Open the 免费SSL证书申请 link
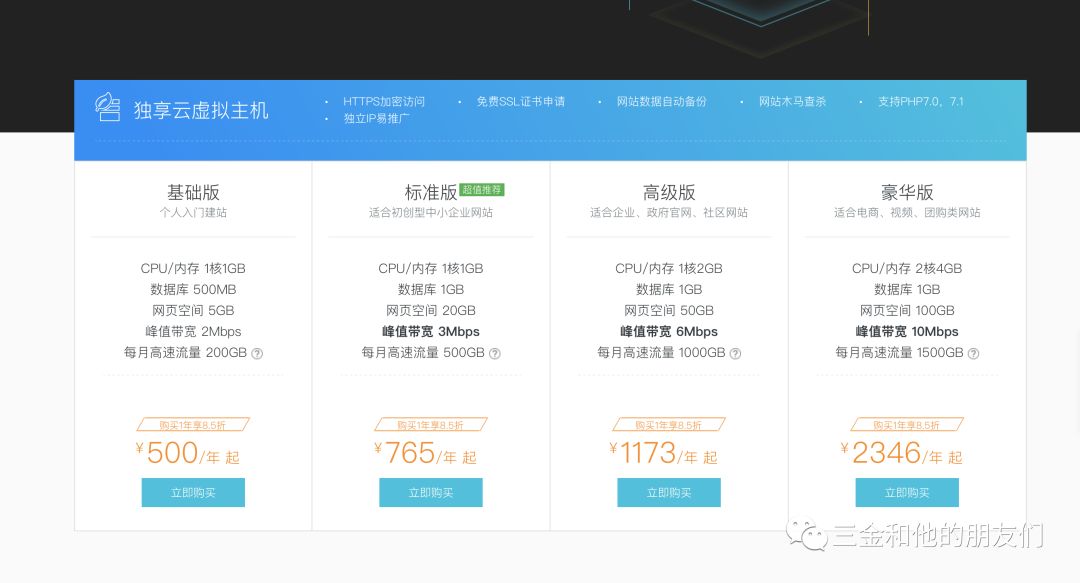Image resolution: width=1080 pixels, height=583 pixels. pyautogui.click(x=521, y=101)
